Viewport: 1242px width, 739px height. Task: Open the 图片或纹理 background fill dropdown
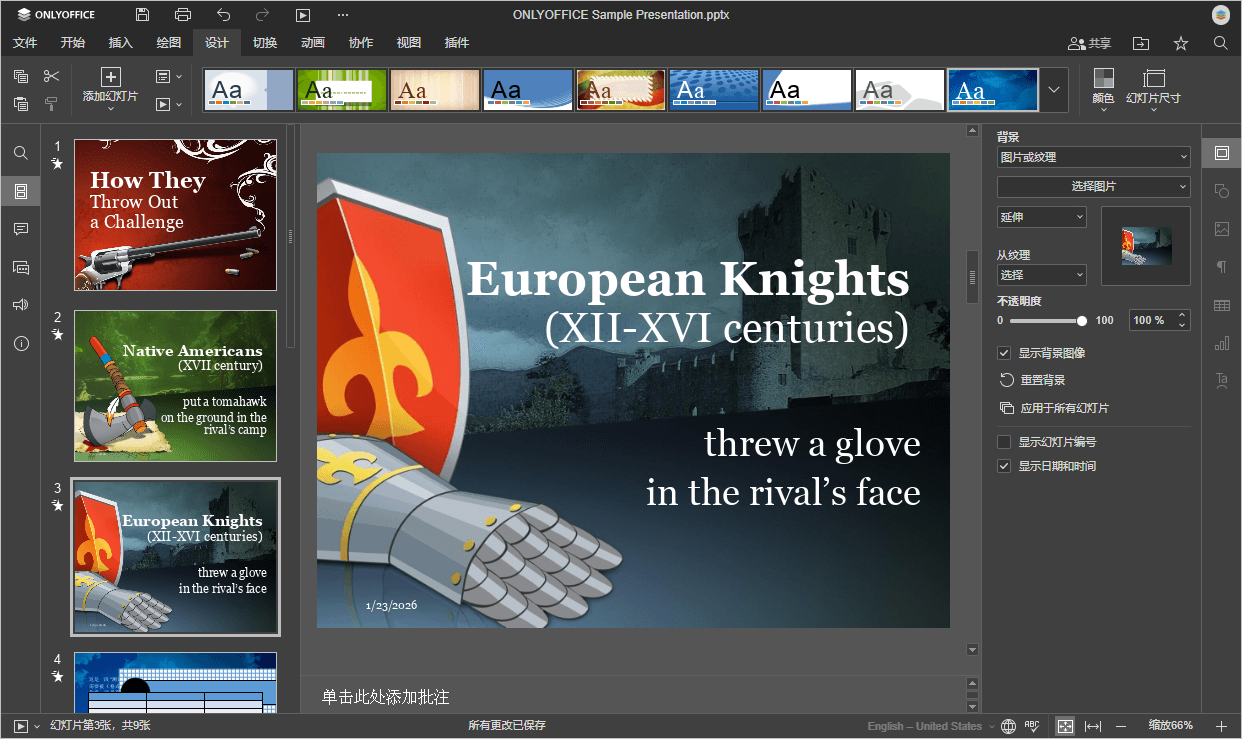1093,157
